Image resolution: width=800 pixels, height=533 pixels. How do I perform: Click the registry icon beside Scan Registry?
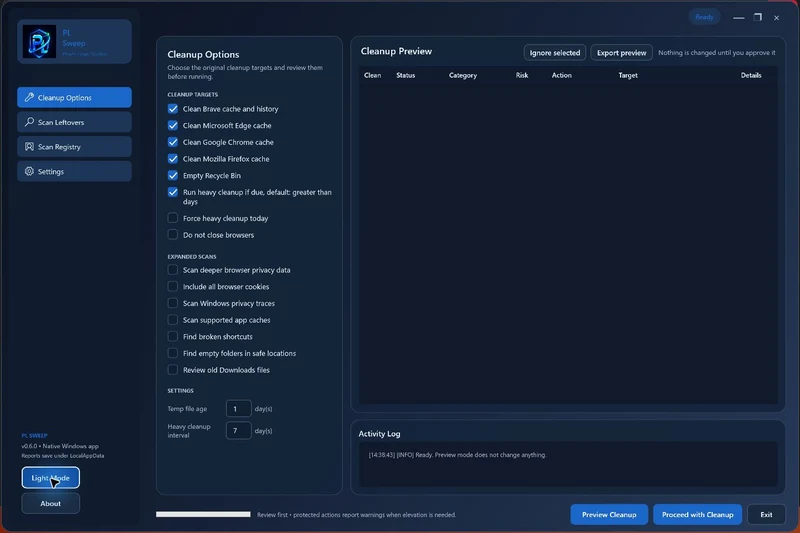pos(29,146)
